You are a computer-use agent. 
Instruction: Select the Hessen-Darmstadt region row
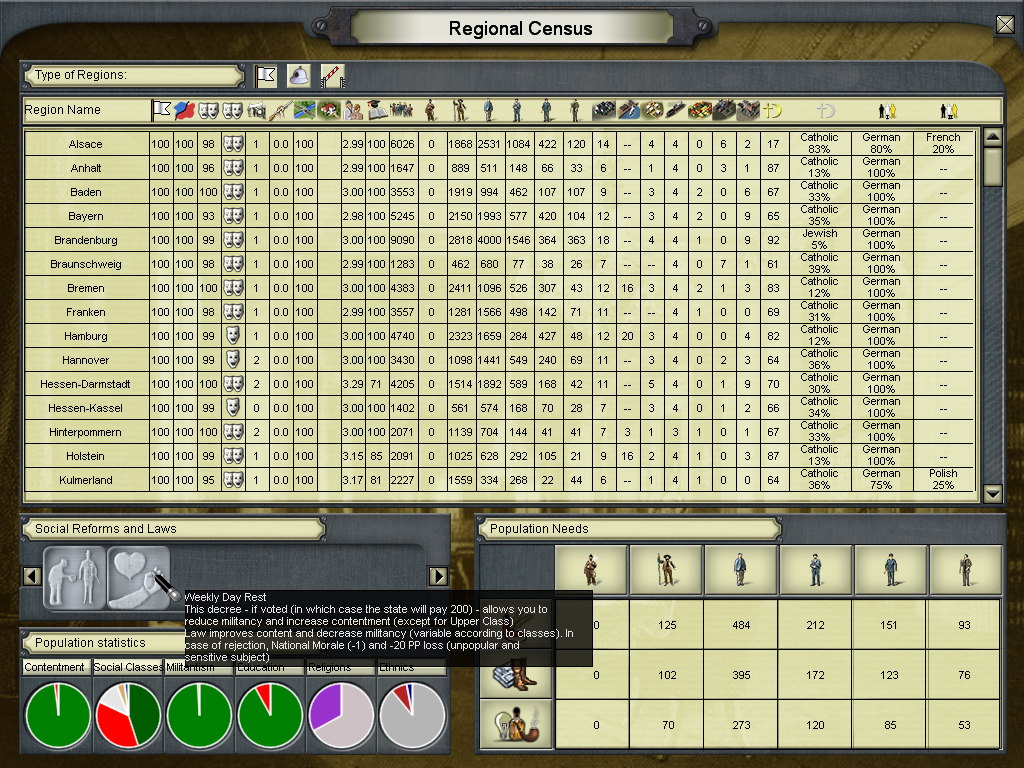[x=85, y=384]
